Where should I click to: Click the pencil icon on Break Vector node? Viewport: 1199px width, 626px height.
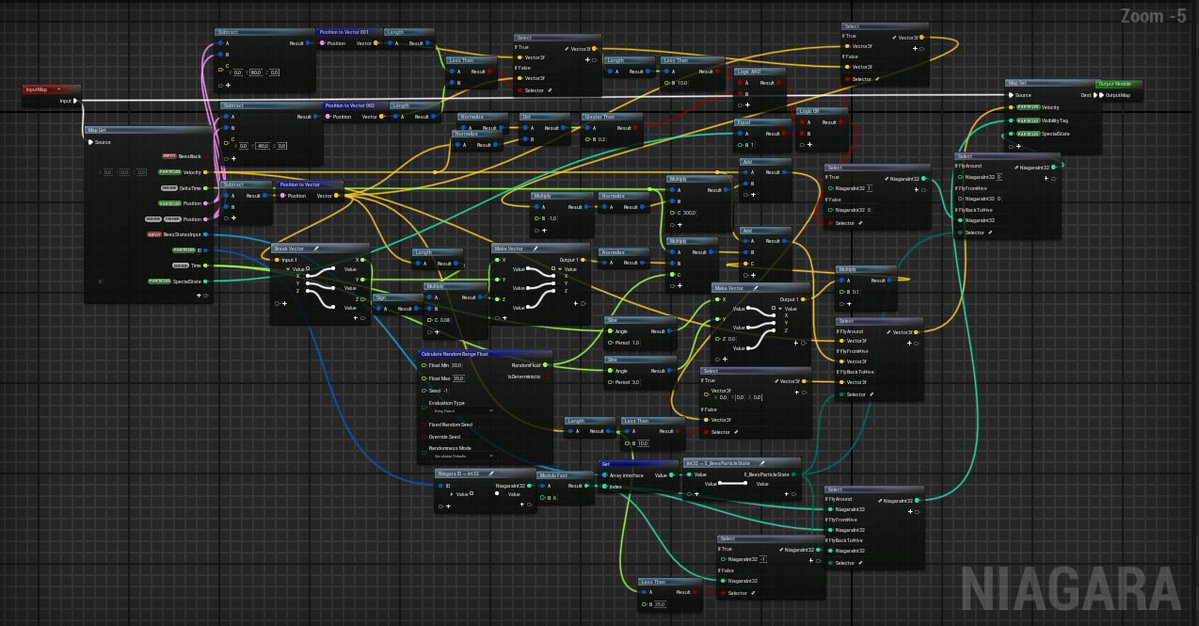tap(316, 248)
